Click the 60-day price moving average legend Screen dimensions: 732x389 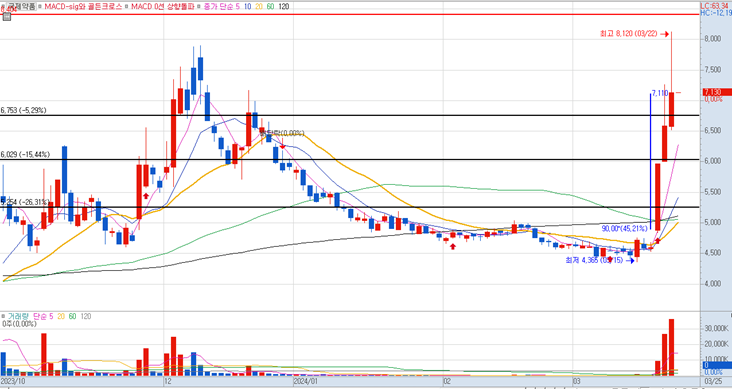click(270, 6)
